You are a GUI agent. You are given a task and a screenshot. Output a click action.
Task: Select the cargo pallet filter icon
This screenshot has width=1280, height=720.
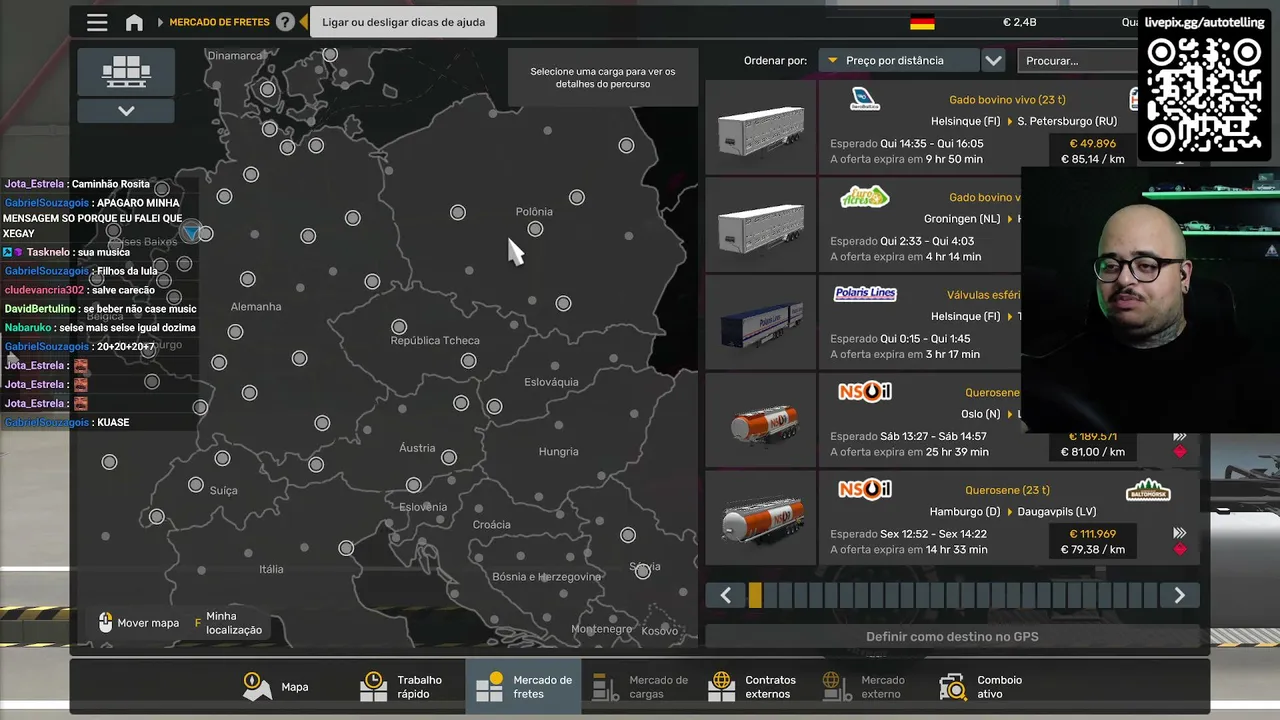(x=126, y=72)
